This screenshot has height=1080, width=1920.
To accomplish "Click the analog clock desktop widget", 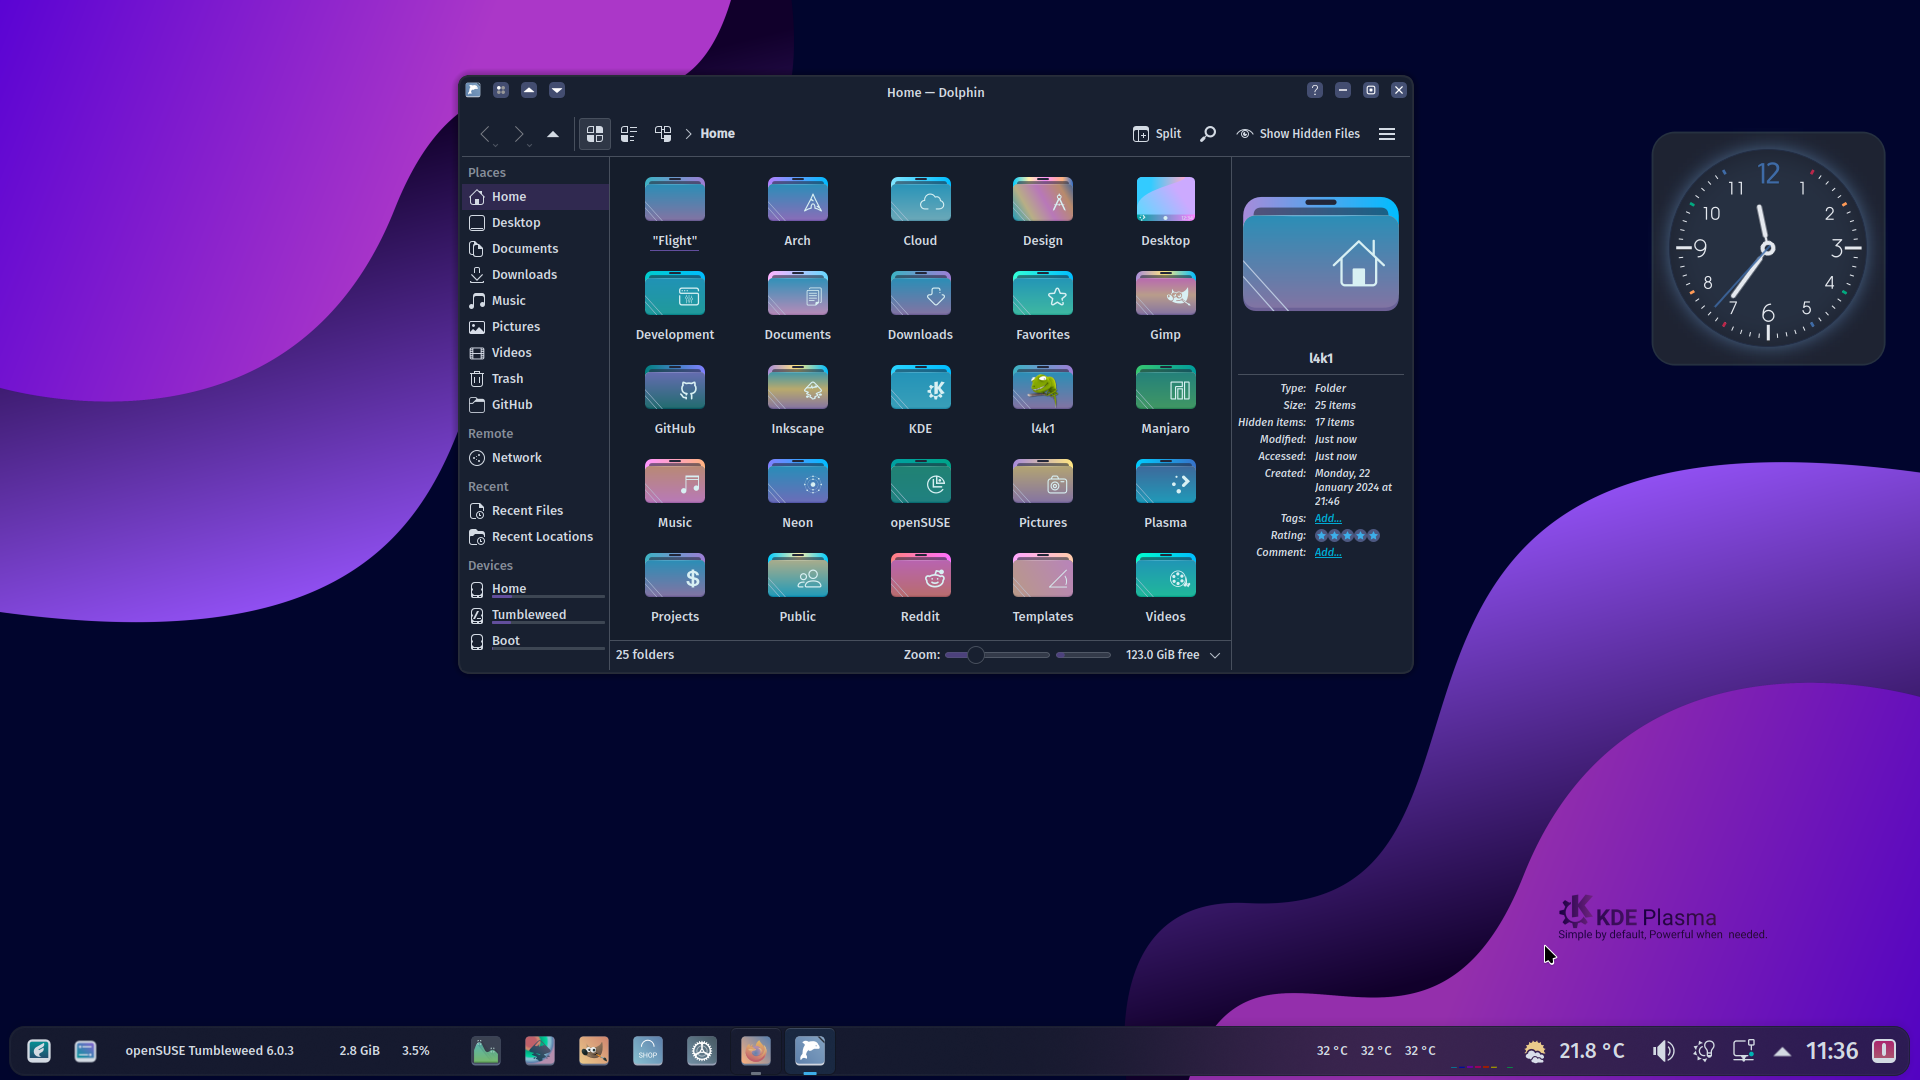I will [x=1768, y=248].
